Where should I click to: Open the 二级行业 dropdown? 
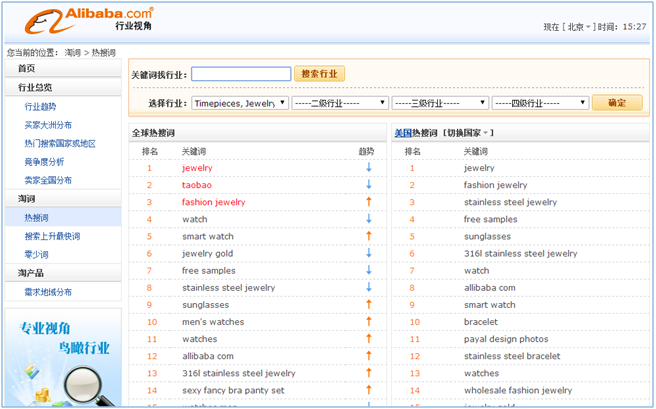(340, 103)
